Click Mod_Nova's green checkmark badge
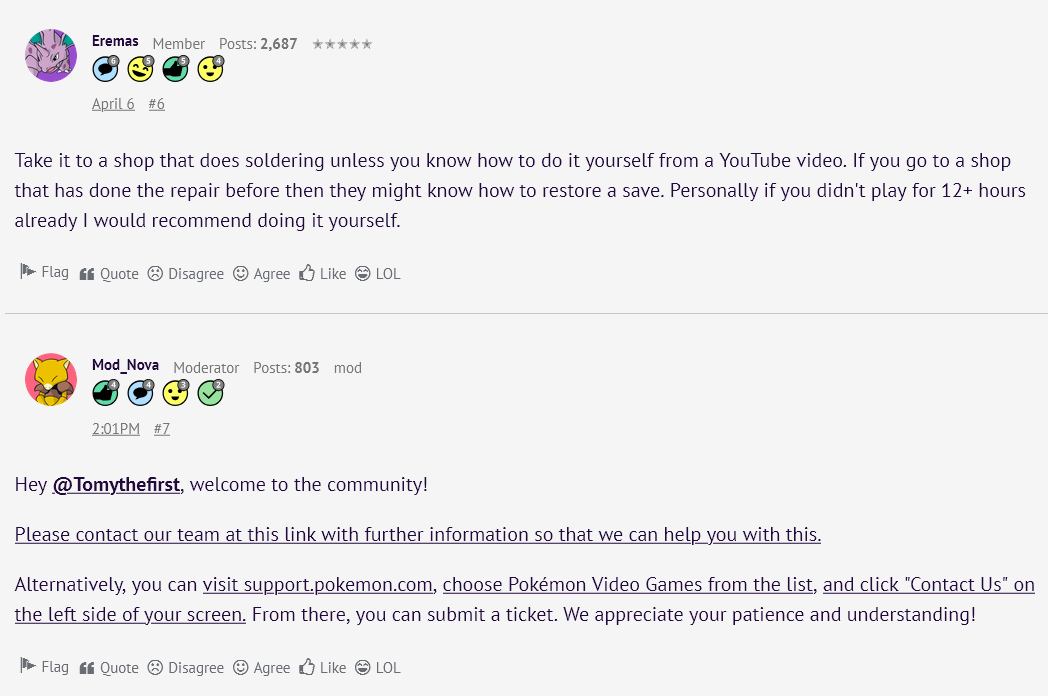Image resolution: width=1048 pixels, height=696 pixels. pos(210,393)
